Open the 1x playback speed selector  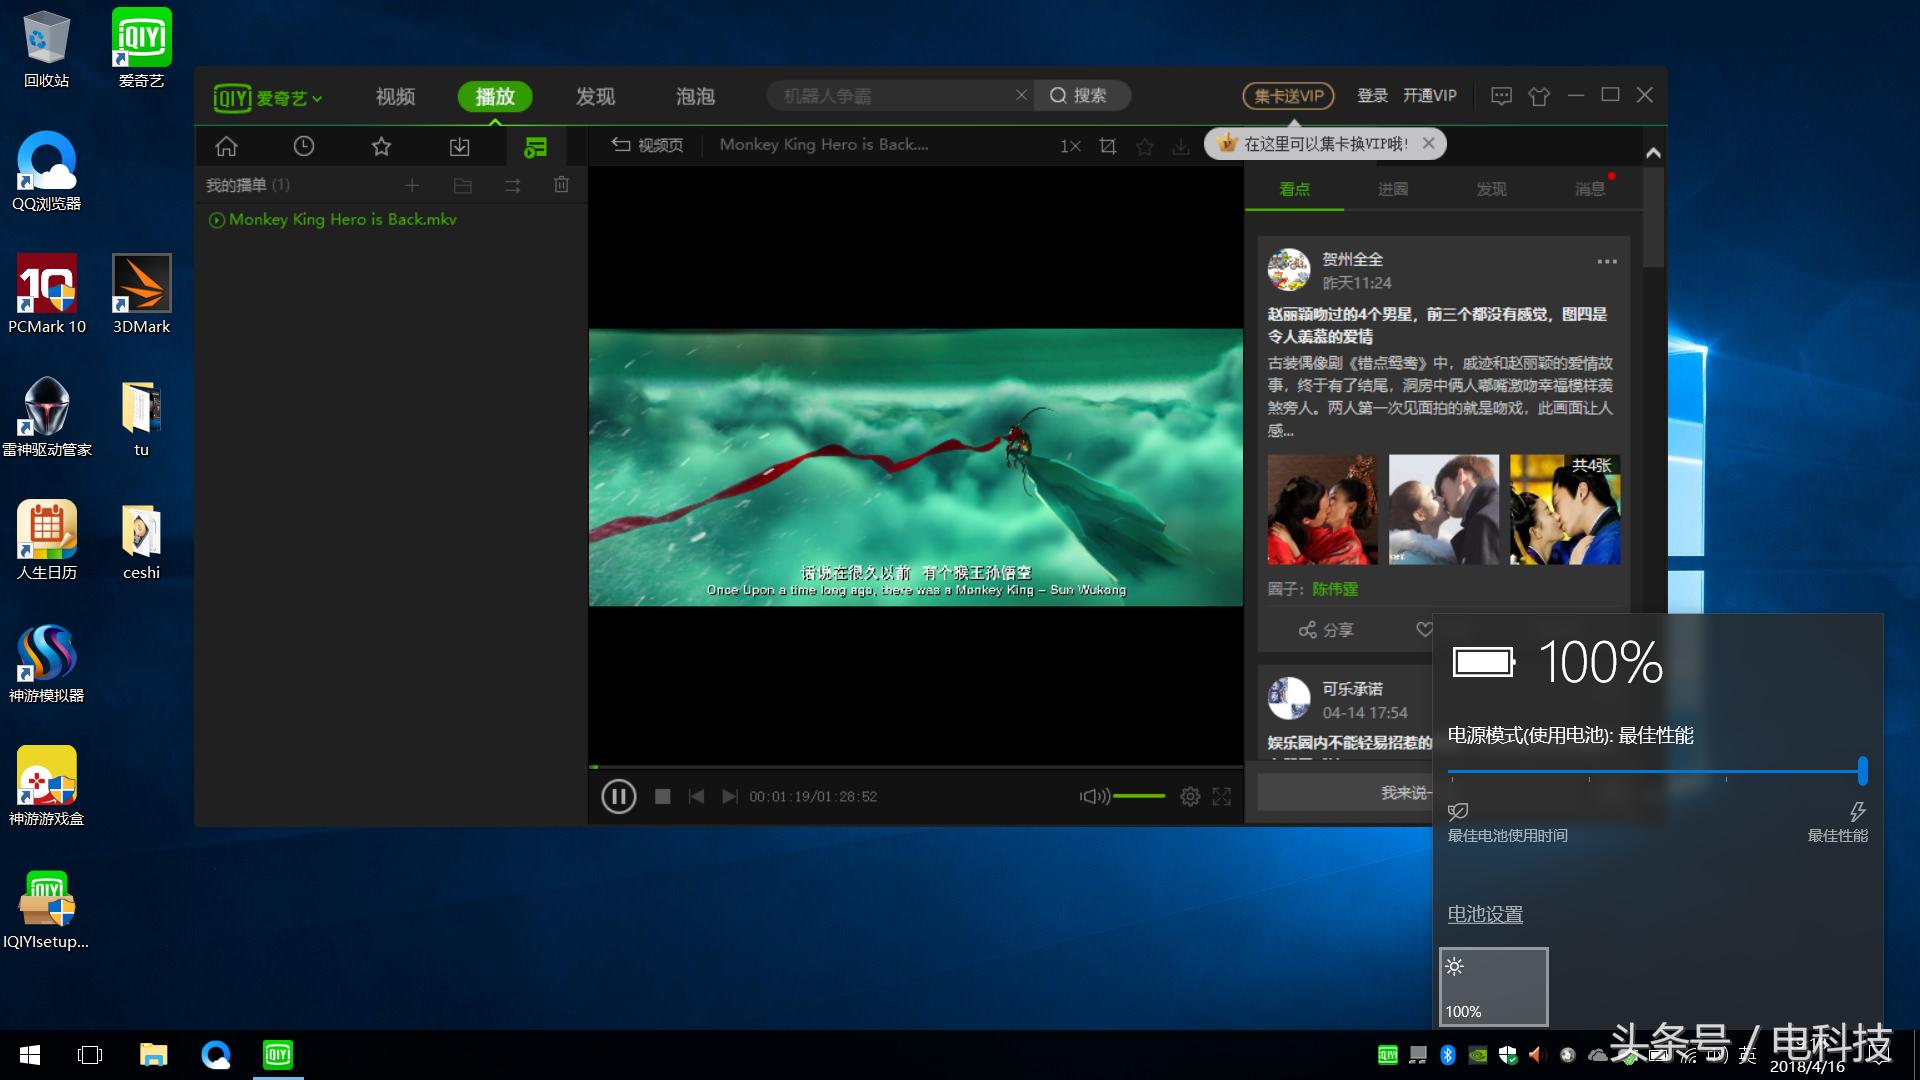[1069, 146]
